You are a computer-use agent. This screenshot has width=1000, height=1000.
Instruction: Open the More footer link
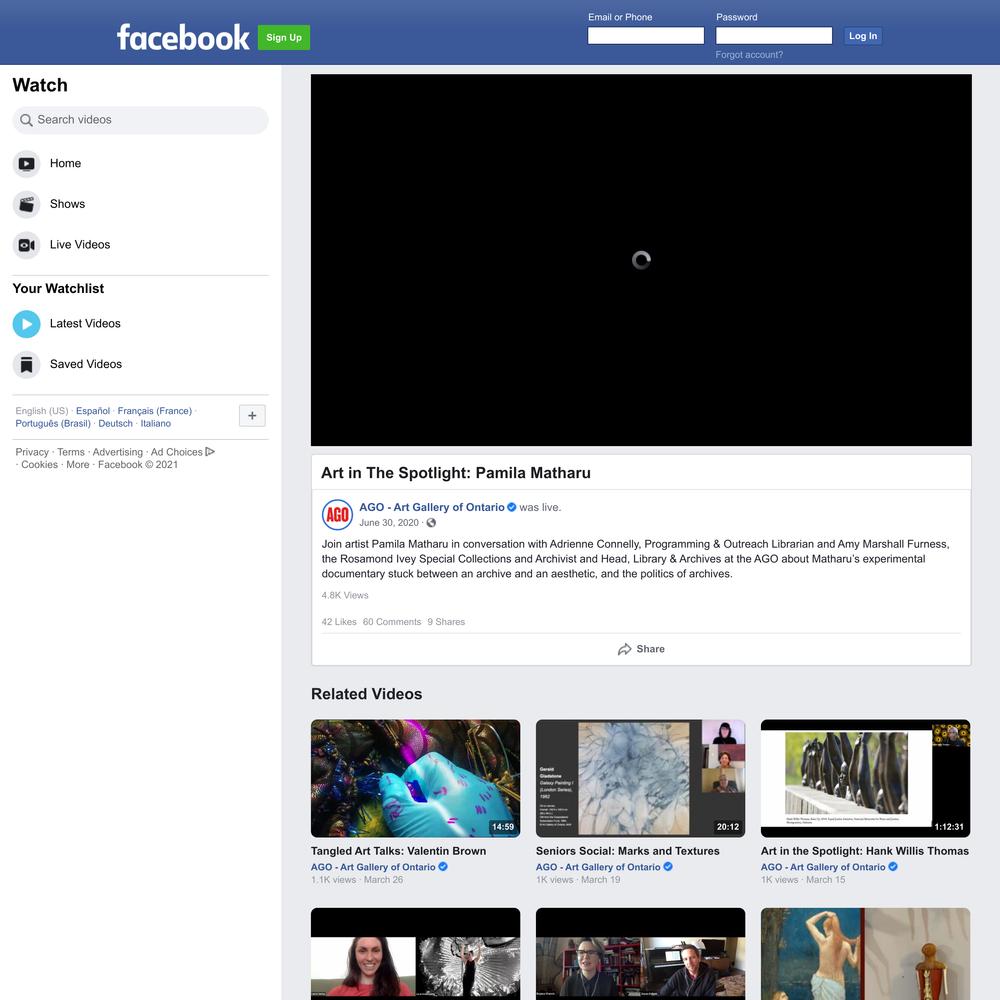[78, 465]
